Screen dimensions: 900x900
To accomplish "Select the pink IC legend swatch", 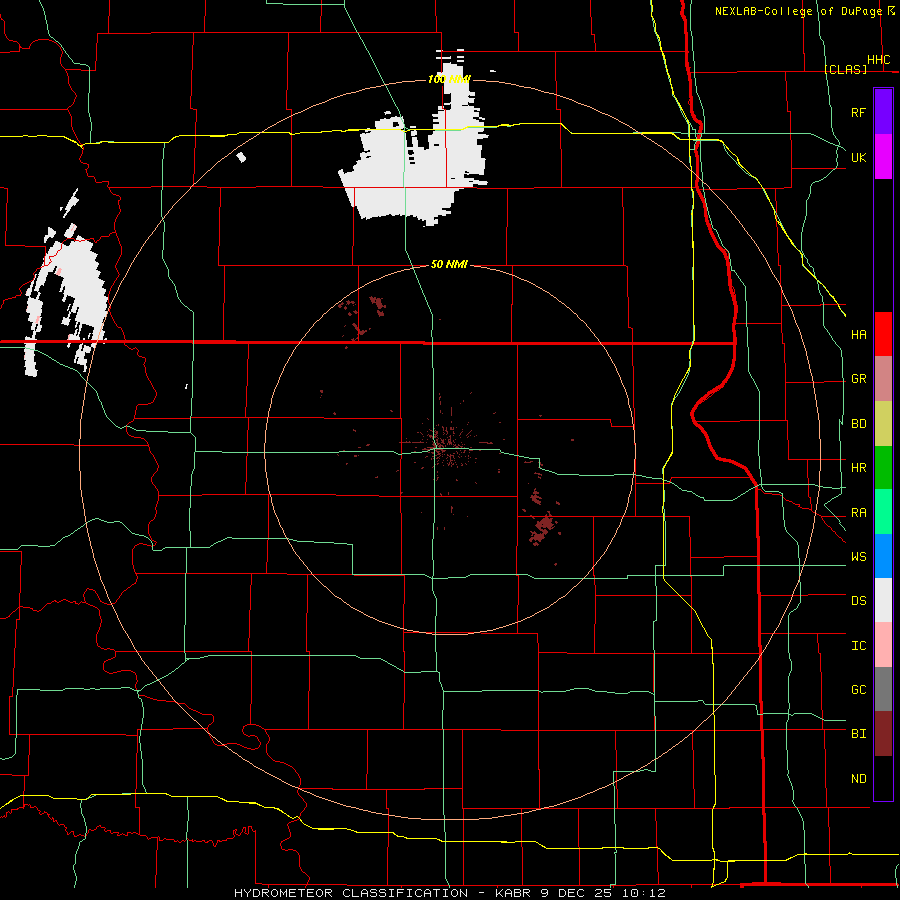I will [883, 645].
